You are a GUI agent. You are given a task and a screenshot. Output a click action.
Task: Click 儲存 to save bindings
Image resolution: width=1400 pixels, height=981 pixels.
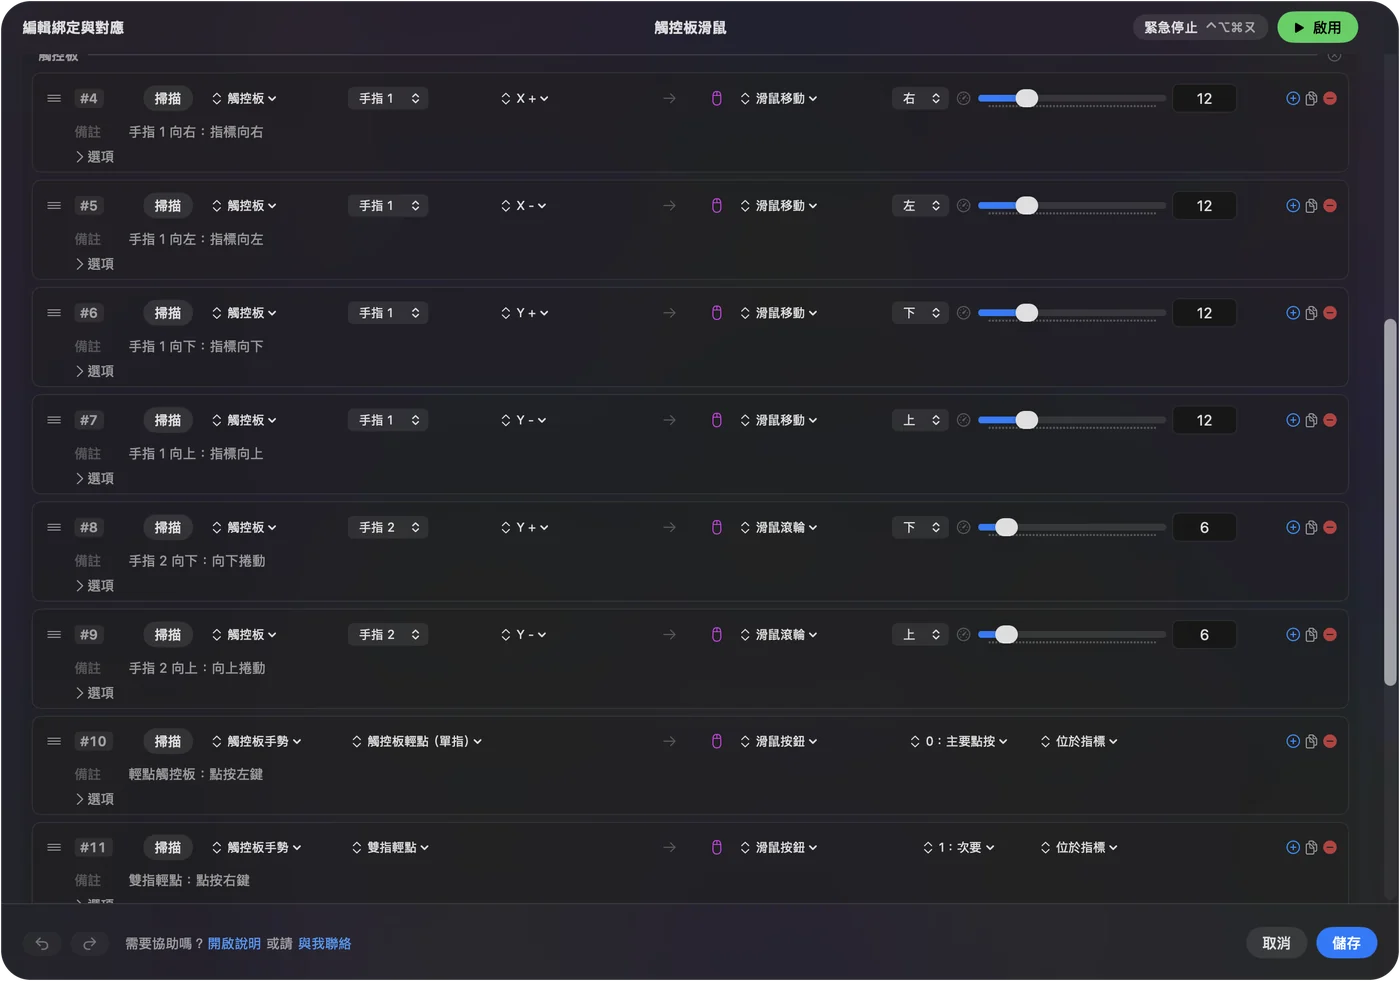1346,943
